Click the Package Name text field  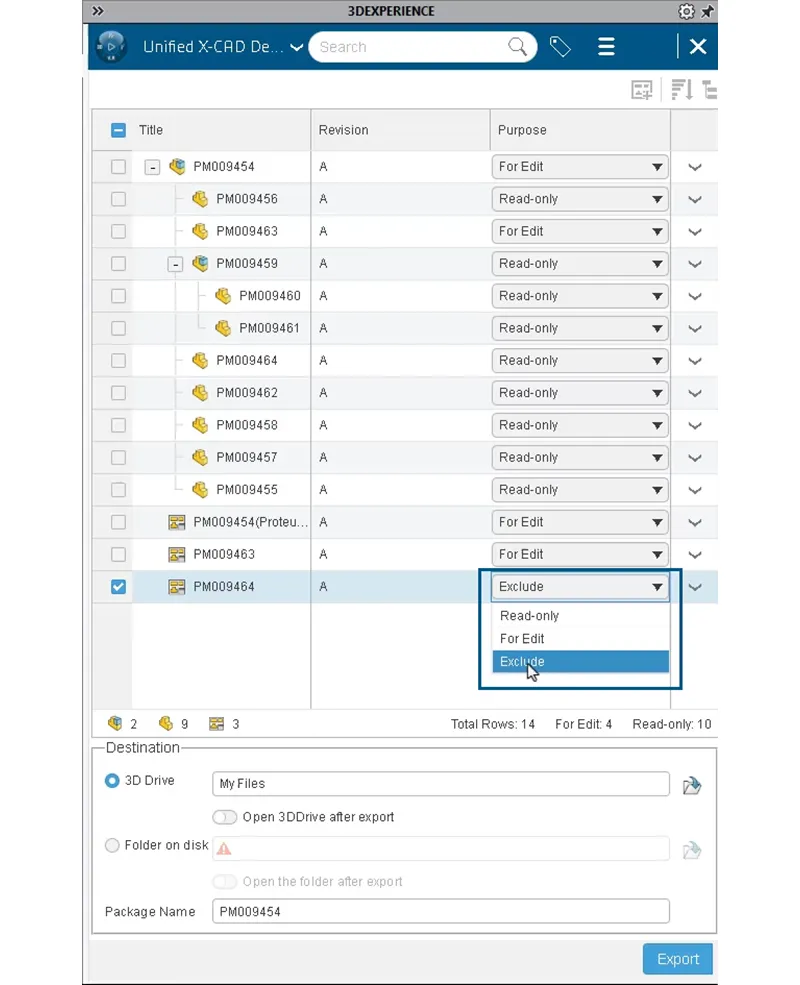pos(440,912)
